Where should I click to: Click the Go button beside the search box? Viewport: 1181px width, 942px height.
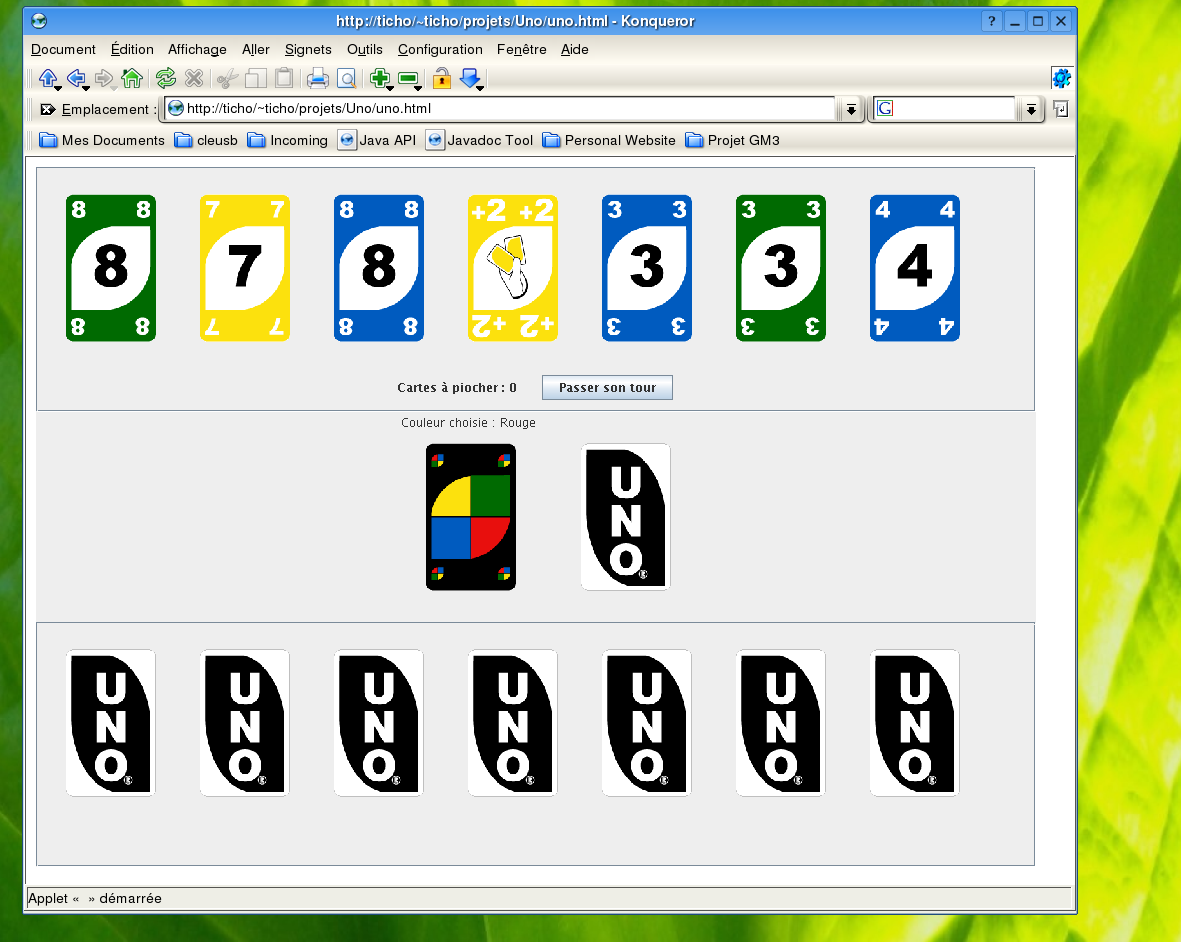click(1060, 109)
